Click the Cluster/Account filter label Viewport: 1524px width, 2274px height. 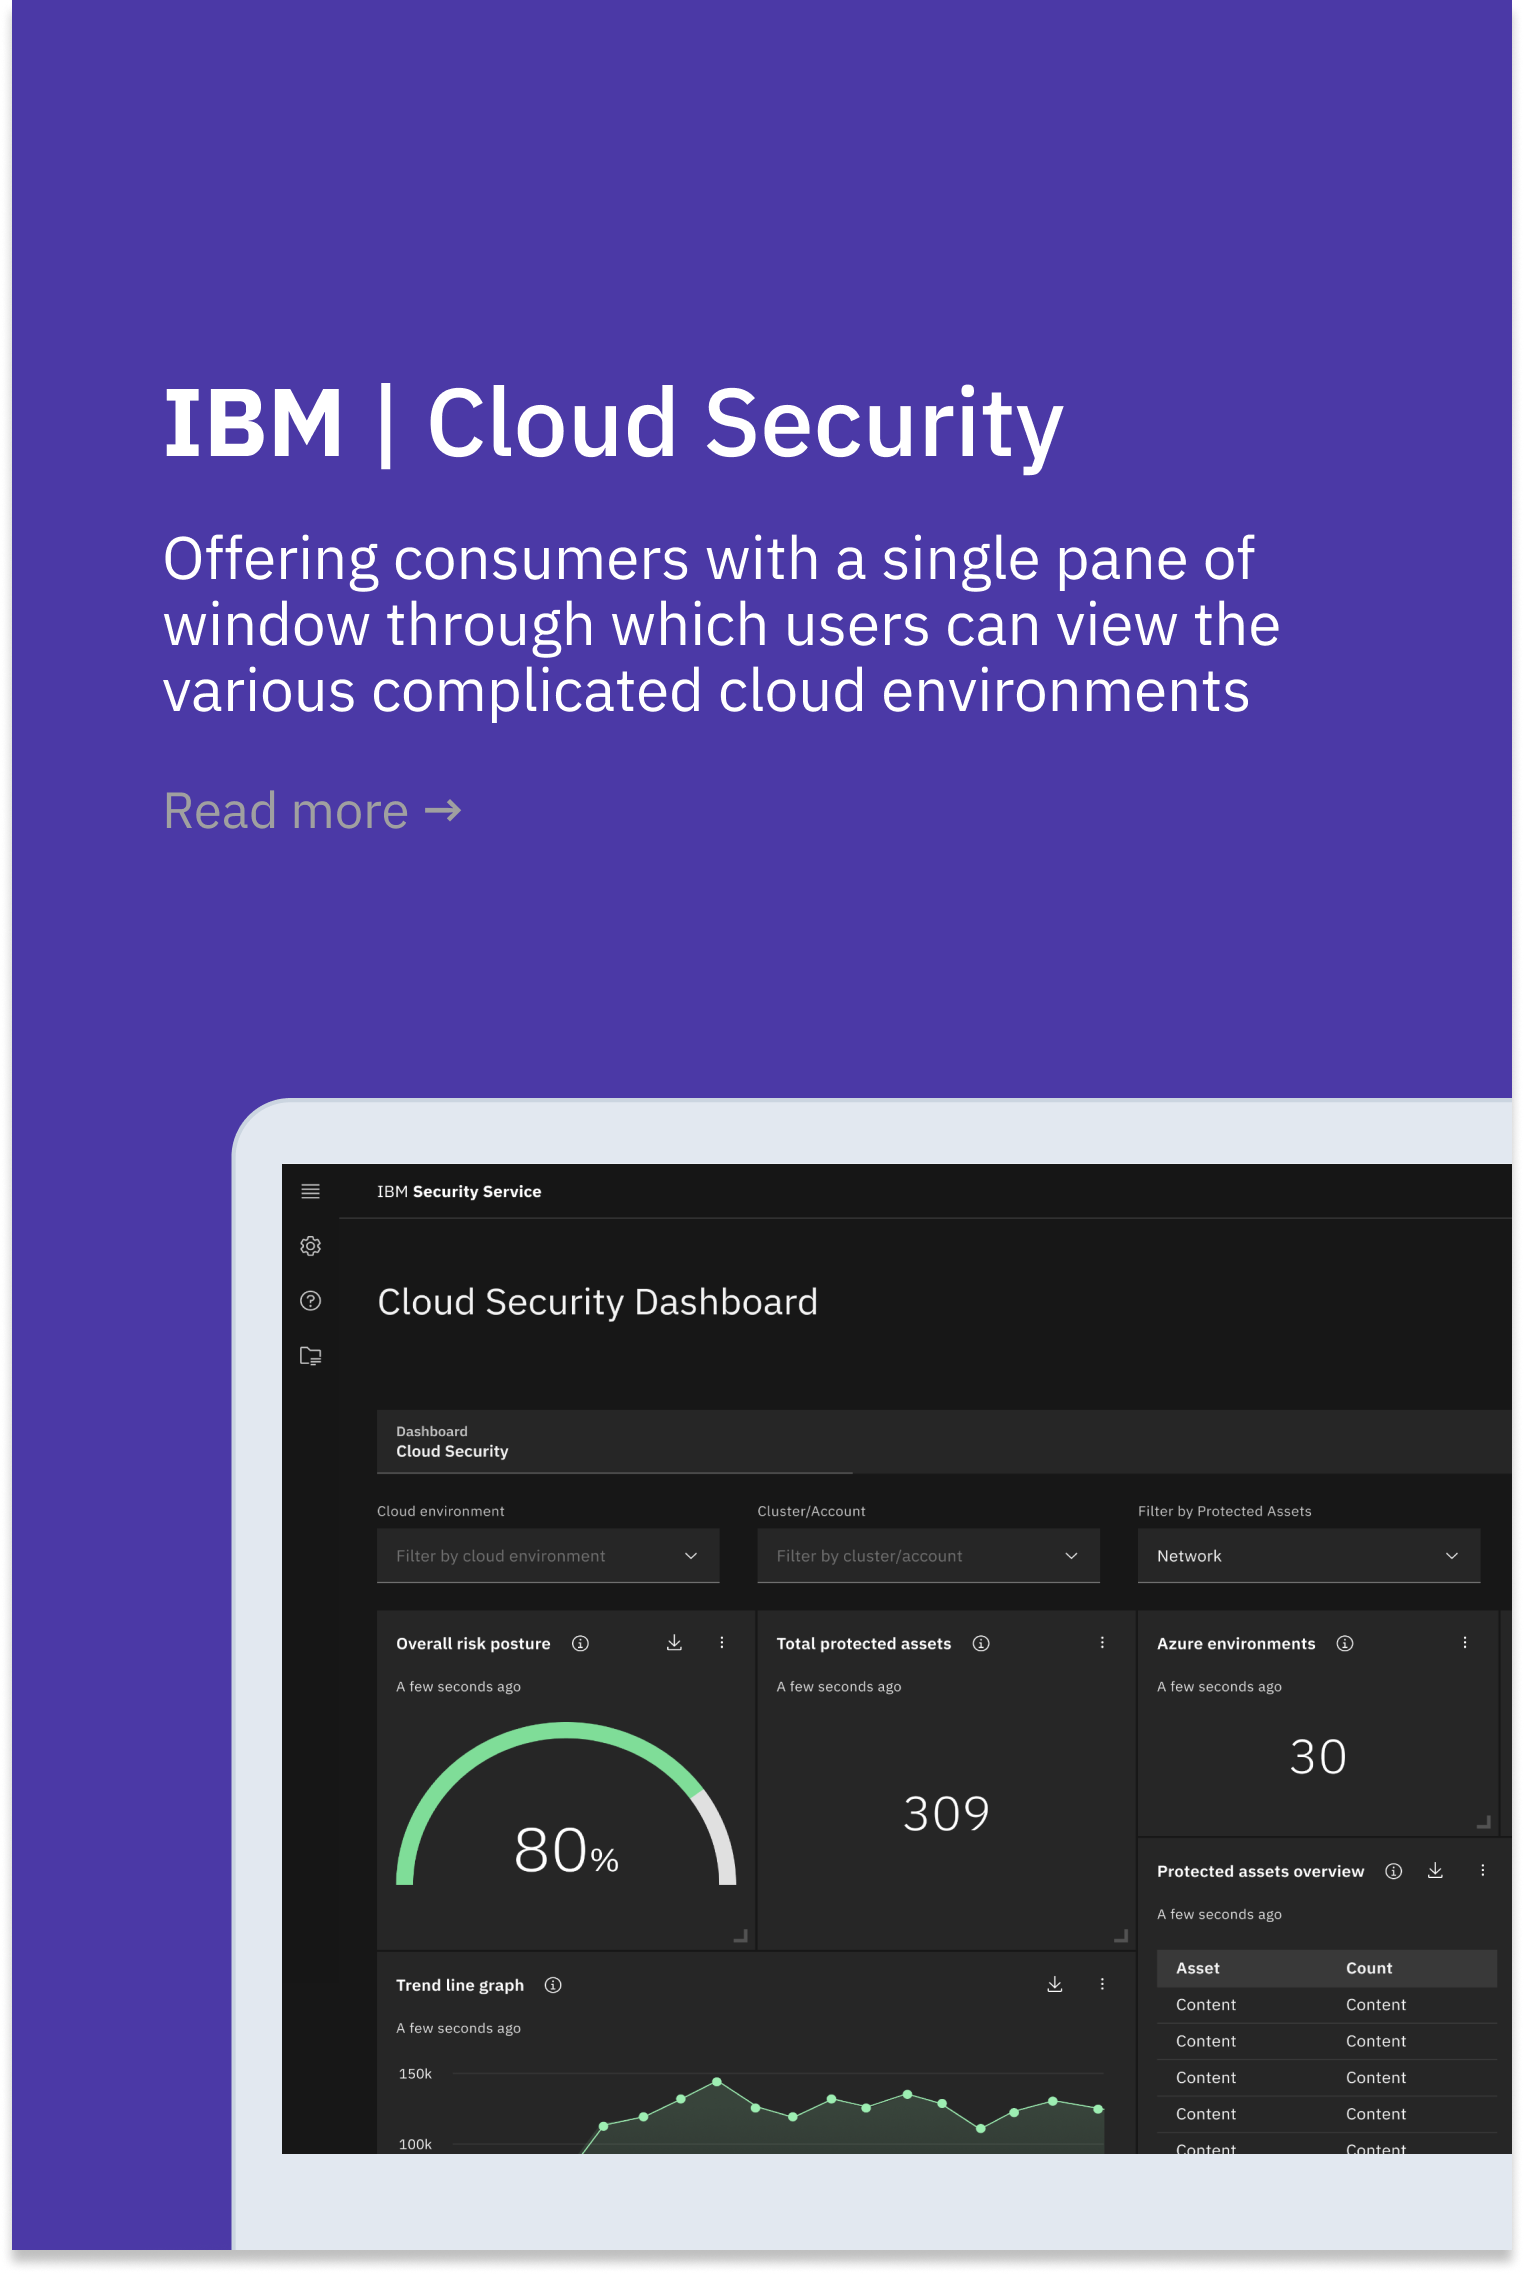click(x=811, y=1511)
